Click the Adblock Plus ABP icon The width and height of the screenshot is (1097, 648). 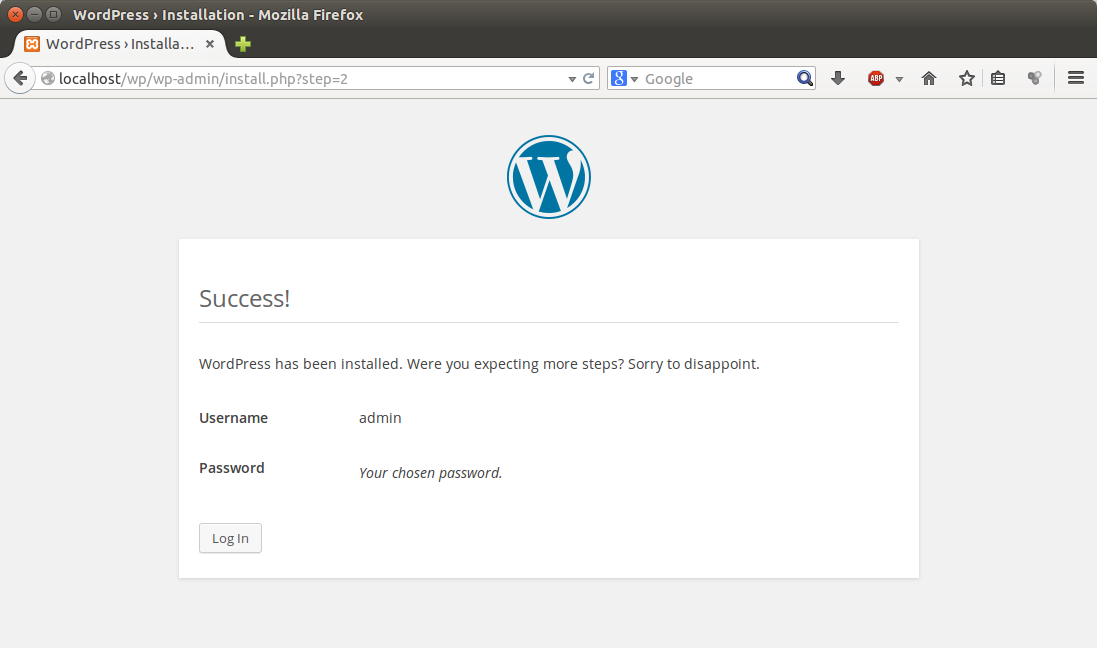[876, 78]
